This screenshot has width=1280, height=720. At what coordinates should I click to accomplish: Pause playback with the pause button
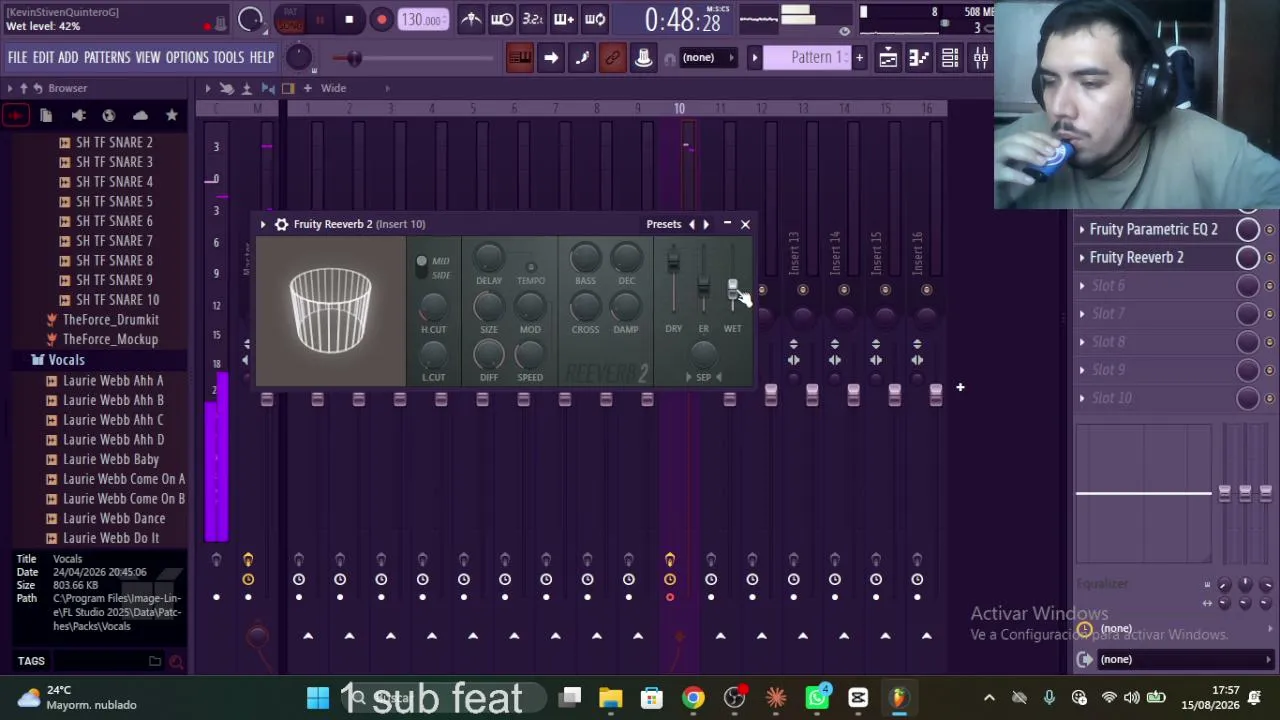coord(319,19)
